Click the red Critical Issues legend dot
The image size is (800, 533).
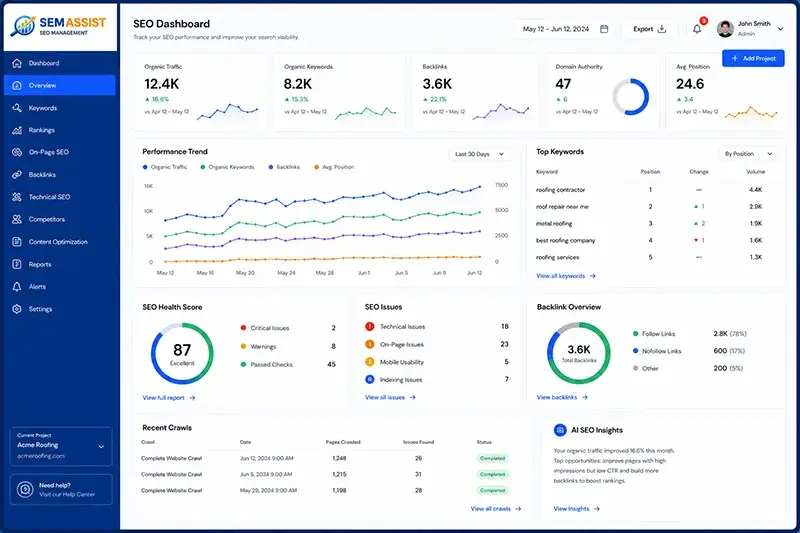point(243,328)
